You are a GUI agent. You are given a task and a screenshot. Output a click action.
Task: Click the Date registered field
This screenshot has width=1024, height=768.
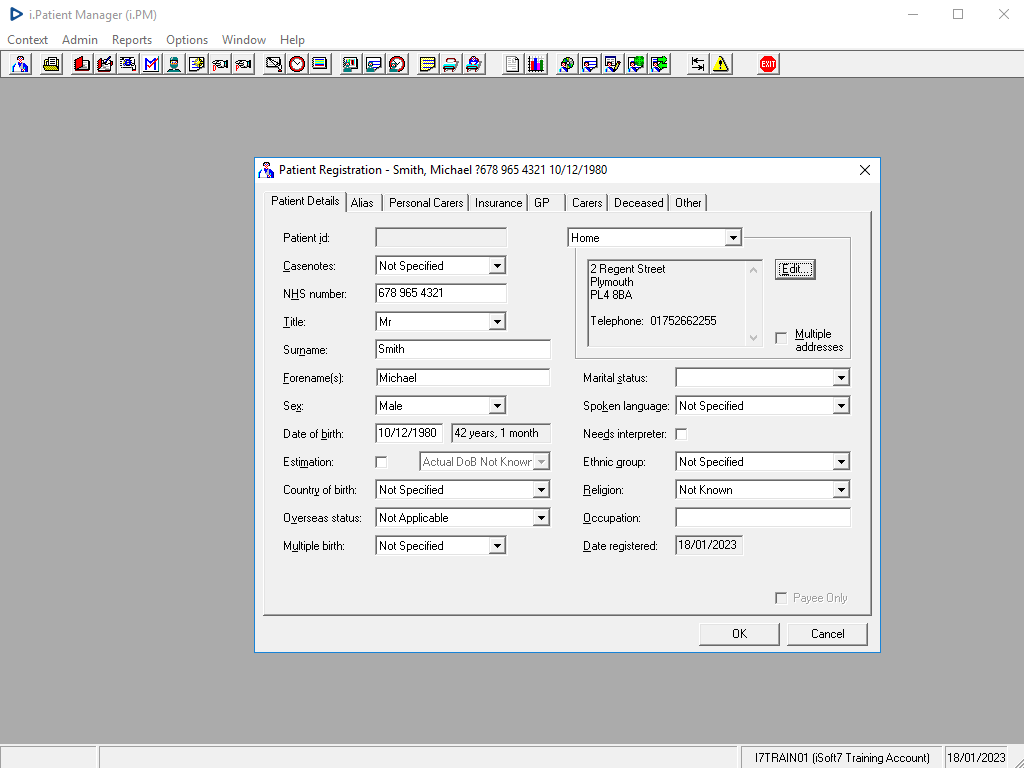709,545
